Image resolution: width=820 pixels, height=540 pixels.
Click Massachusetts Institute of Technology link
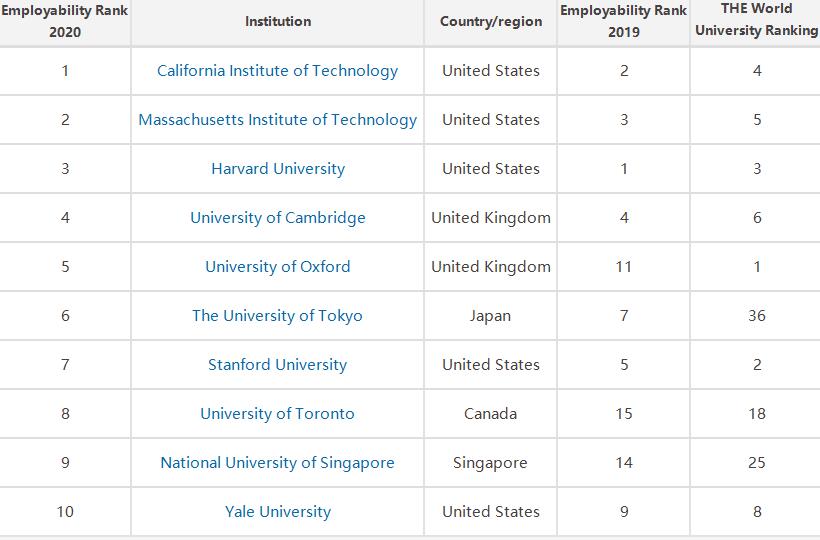pos(277,120)
